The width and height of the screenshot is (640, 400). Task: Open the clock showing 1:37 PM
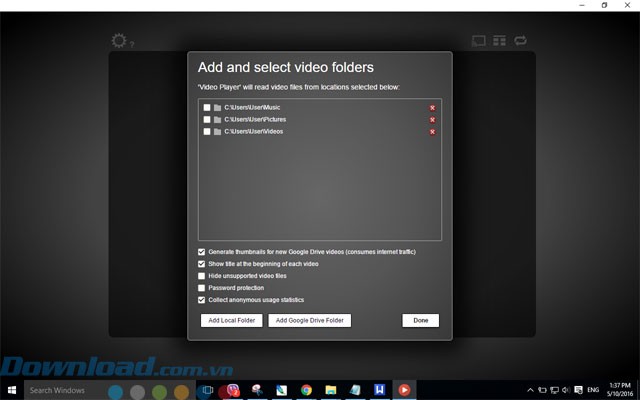(620, 390)
